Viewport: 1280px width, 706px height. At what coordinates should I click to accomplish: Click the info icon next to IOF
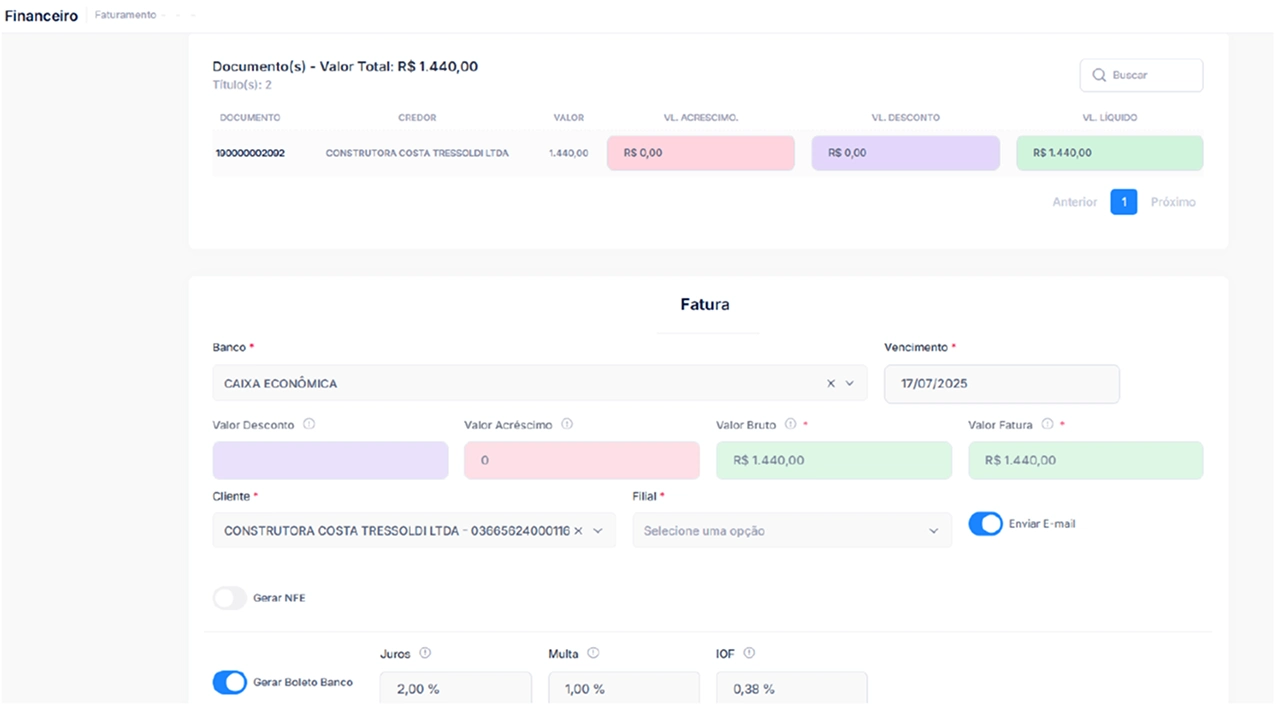pos(749,653)
